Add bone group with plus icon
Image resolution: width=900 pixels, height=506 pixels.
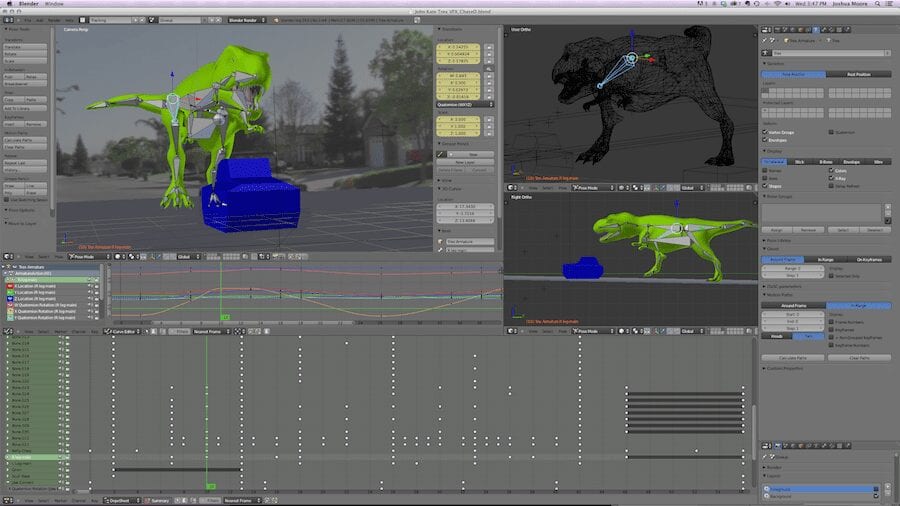pyautogui.click(x=888, y=207)
